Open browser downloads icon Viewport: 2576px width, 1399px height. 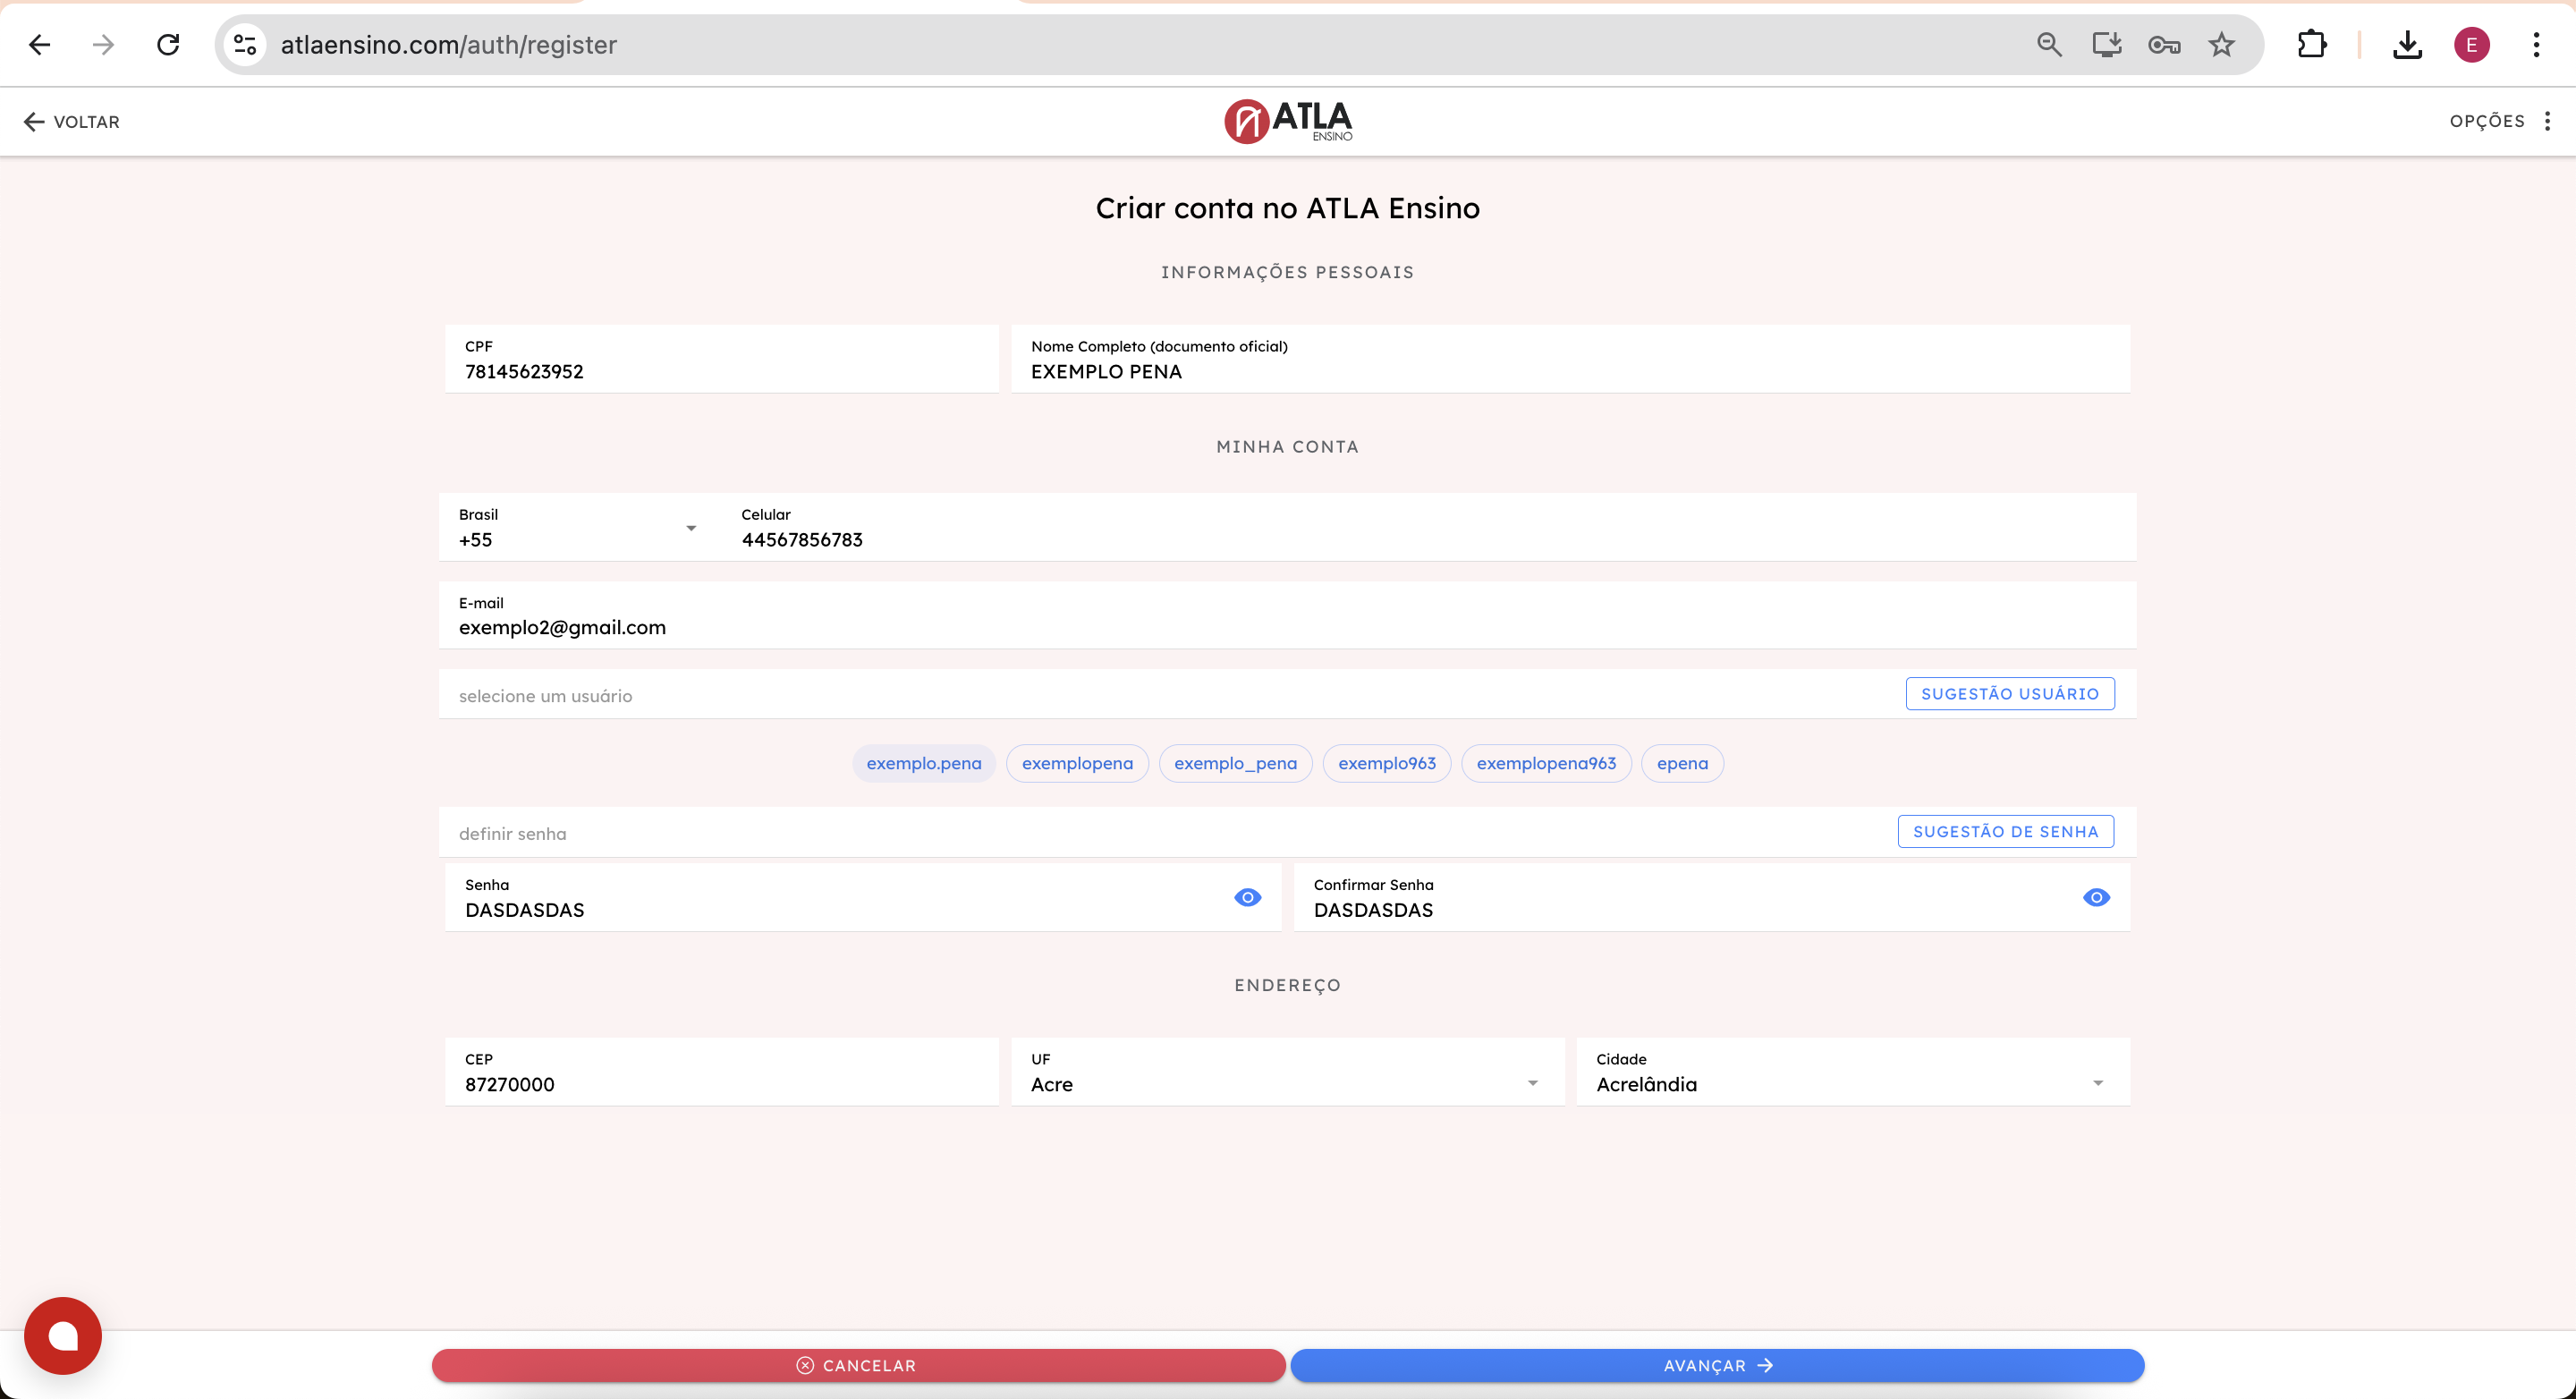pyautogui.click(x=2407, y=45)
